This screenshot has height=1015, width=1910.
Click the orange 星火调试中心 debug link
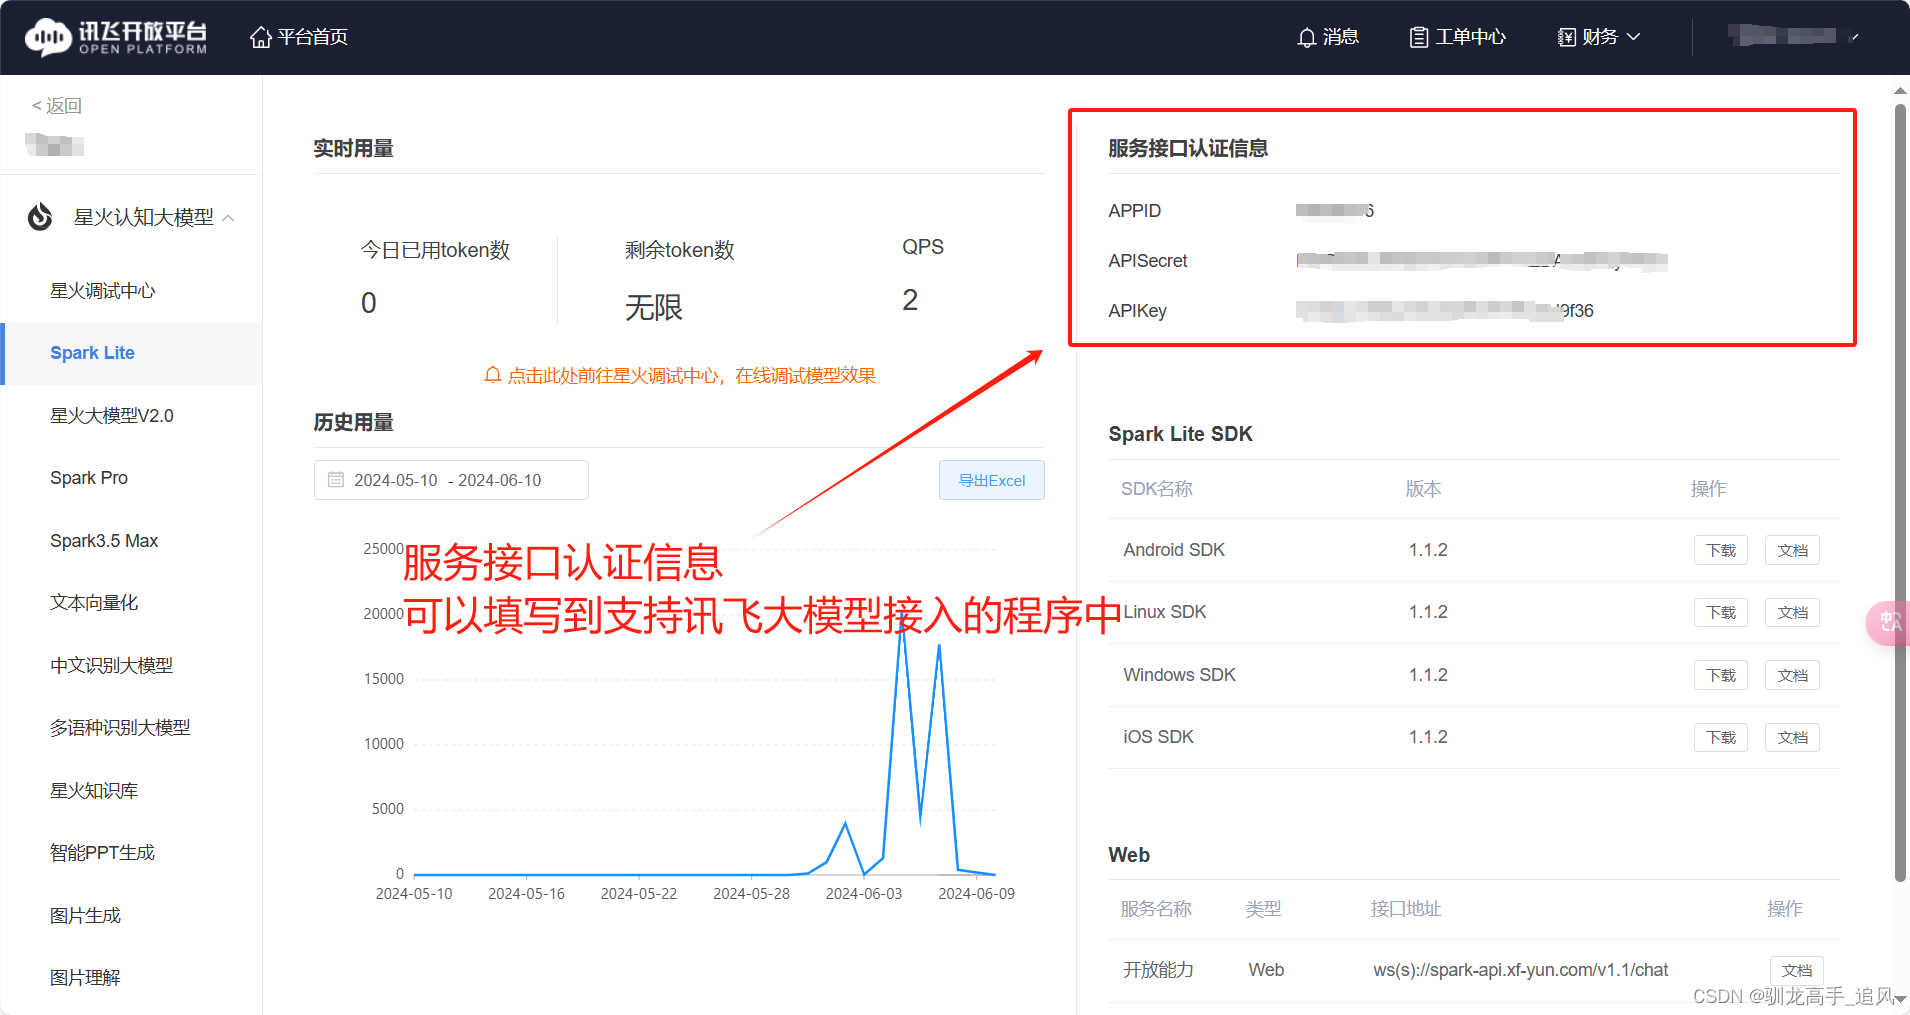pyautogui.click(x=692, y=376)
